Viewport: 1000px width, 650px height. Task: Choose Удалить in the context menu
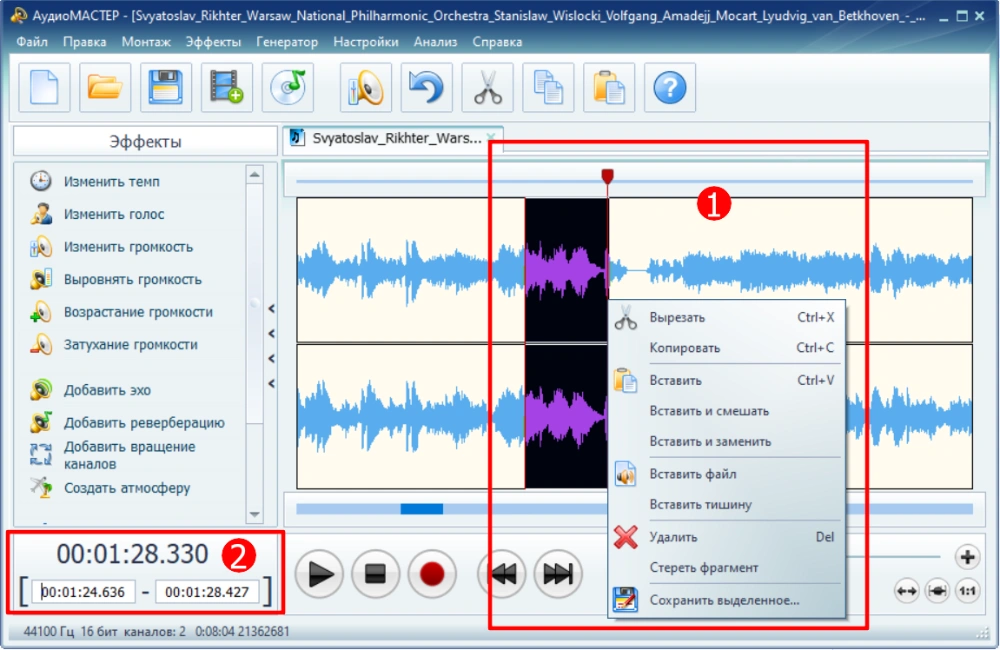pos(726,537)
